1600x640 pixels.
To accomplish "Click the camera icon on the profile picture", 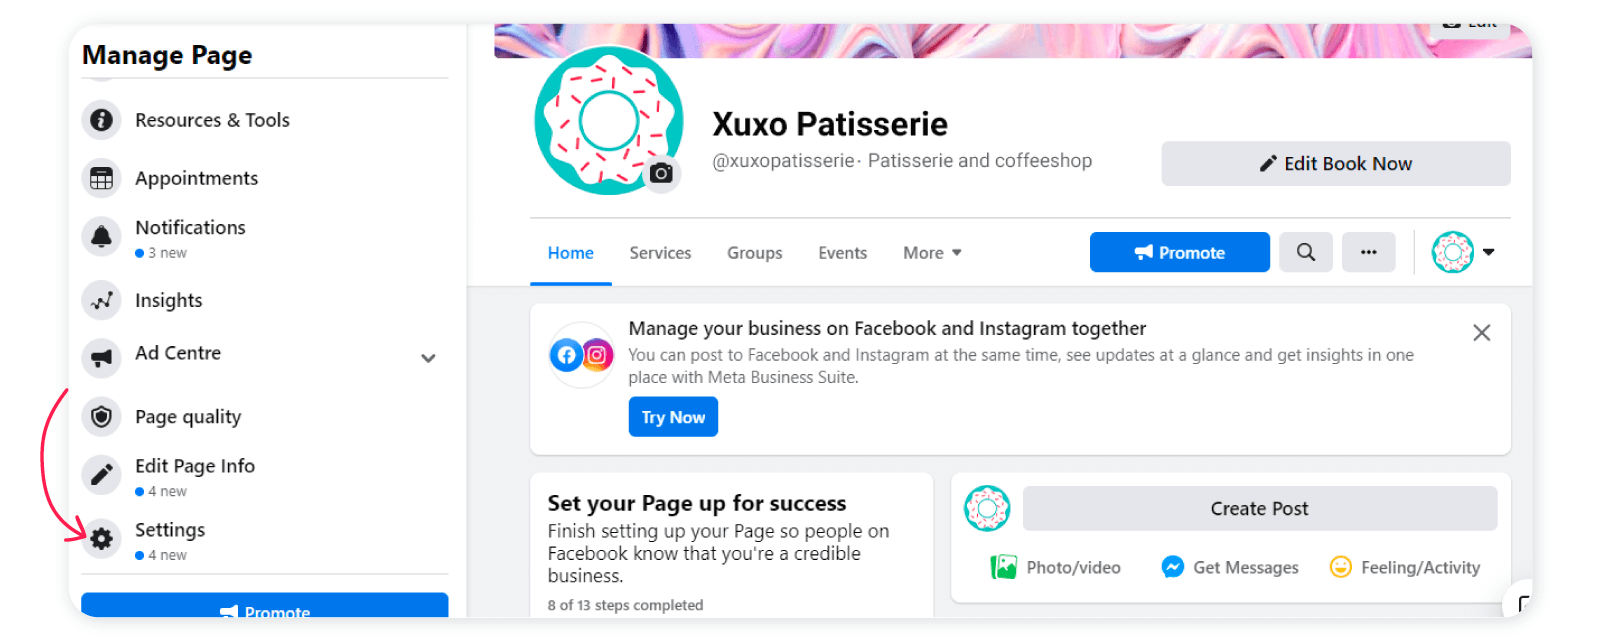I will 662,175.
